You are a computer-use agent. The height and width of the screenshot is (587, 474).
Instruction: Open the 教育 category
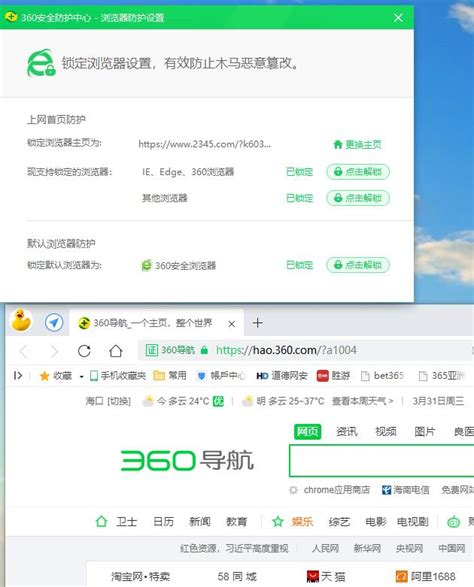(236, 521)
